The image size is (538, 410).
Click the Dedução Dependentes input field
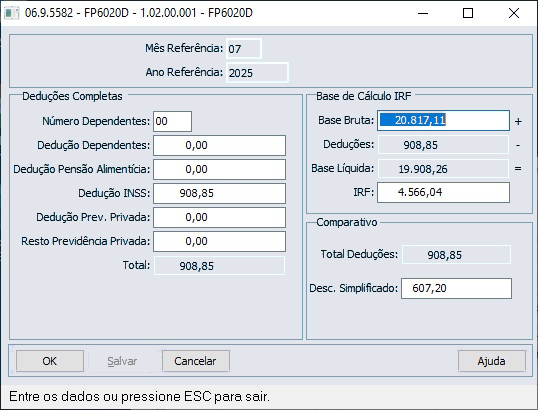point(219,145)
